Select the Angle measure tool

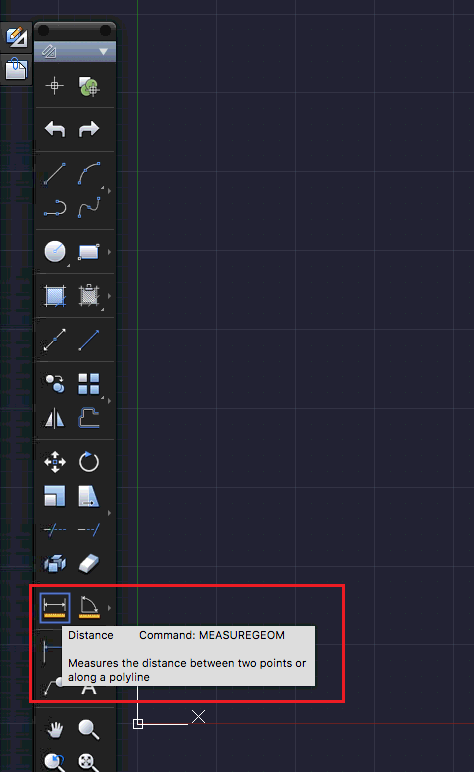tap(89, 608)
